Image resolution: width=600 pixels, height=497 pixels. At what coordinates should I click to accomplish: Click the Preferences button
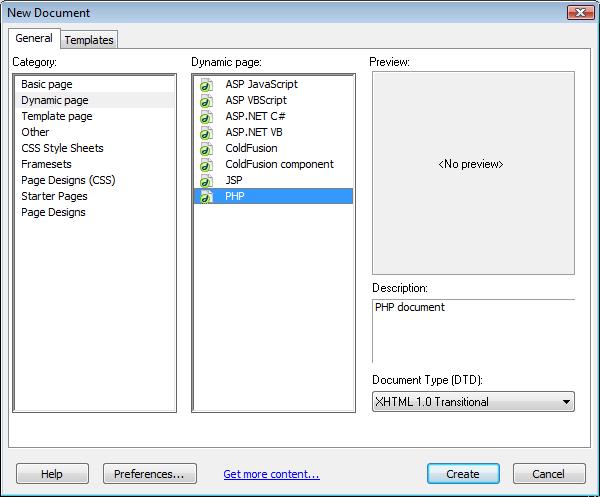pyautogui.click(x=149, y=474)
